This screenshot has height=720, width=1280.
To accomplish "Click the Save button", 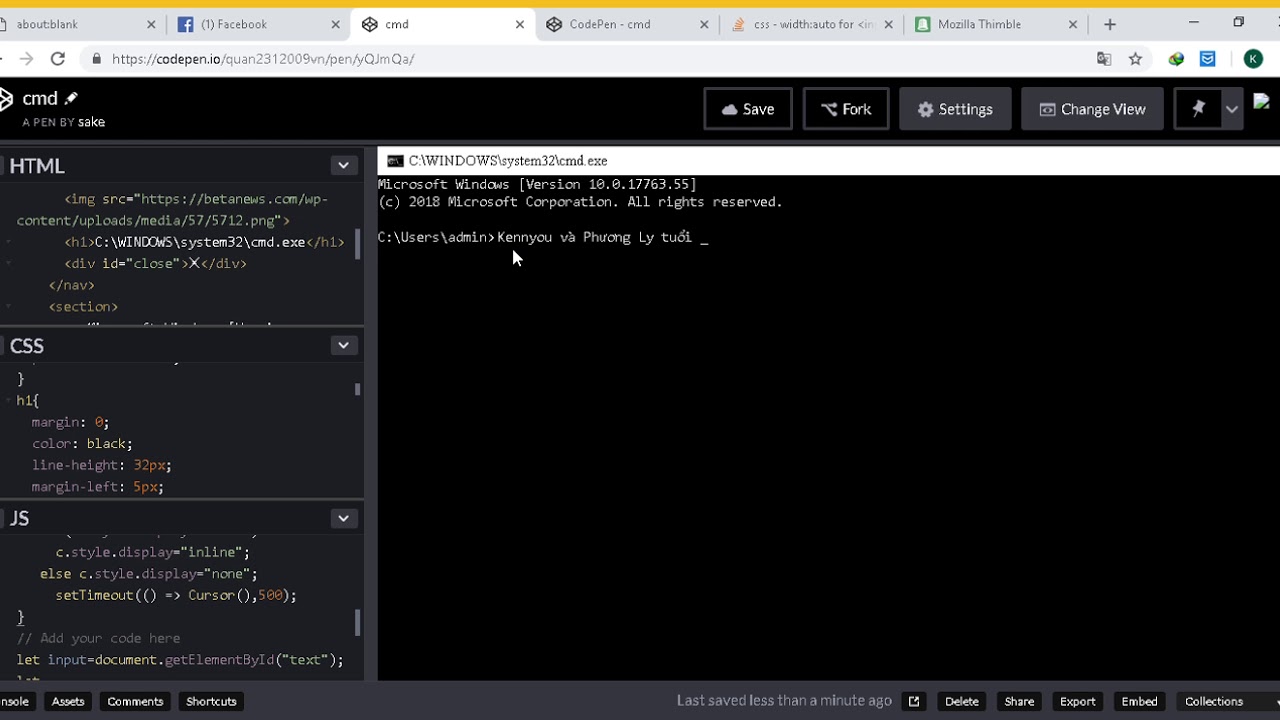I will pyautogui.click(x=748, y=109).
